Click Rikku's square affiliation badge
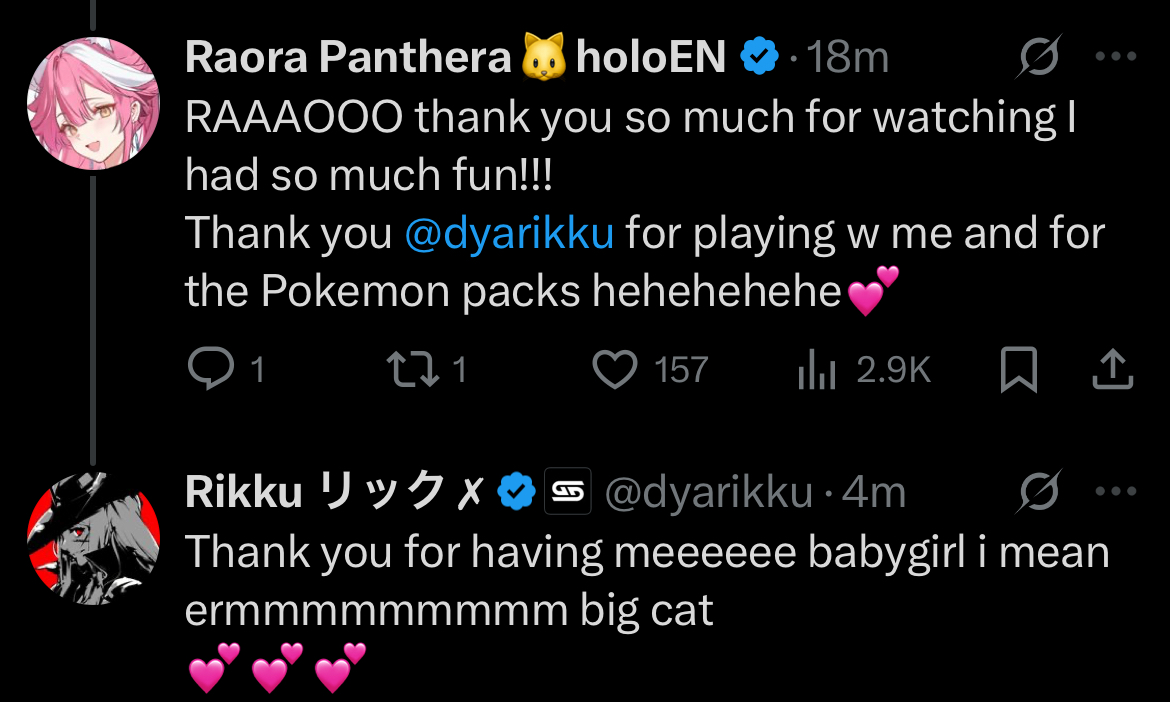1170x702 pixels. coord(567,492)
